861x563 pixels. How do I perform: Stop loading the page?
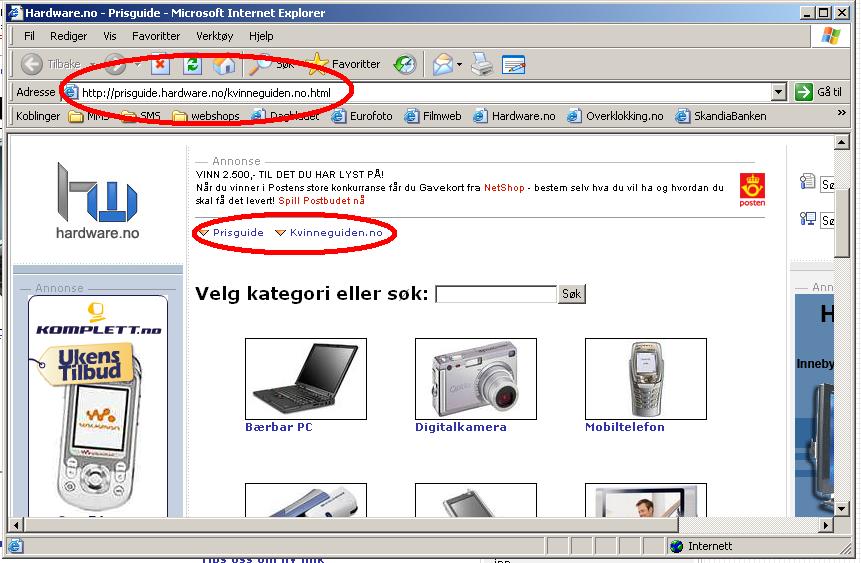pyautogui.click(x=160, y=64)
